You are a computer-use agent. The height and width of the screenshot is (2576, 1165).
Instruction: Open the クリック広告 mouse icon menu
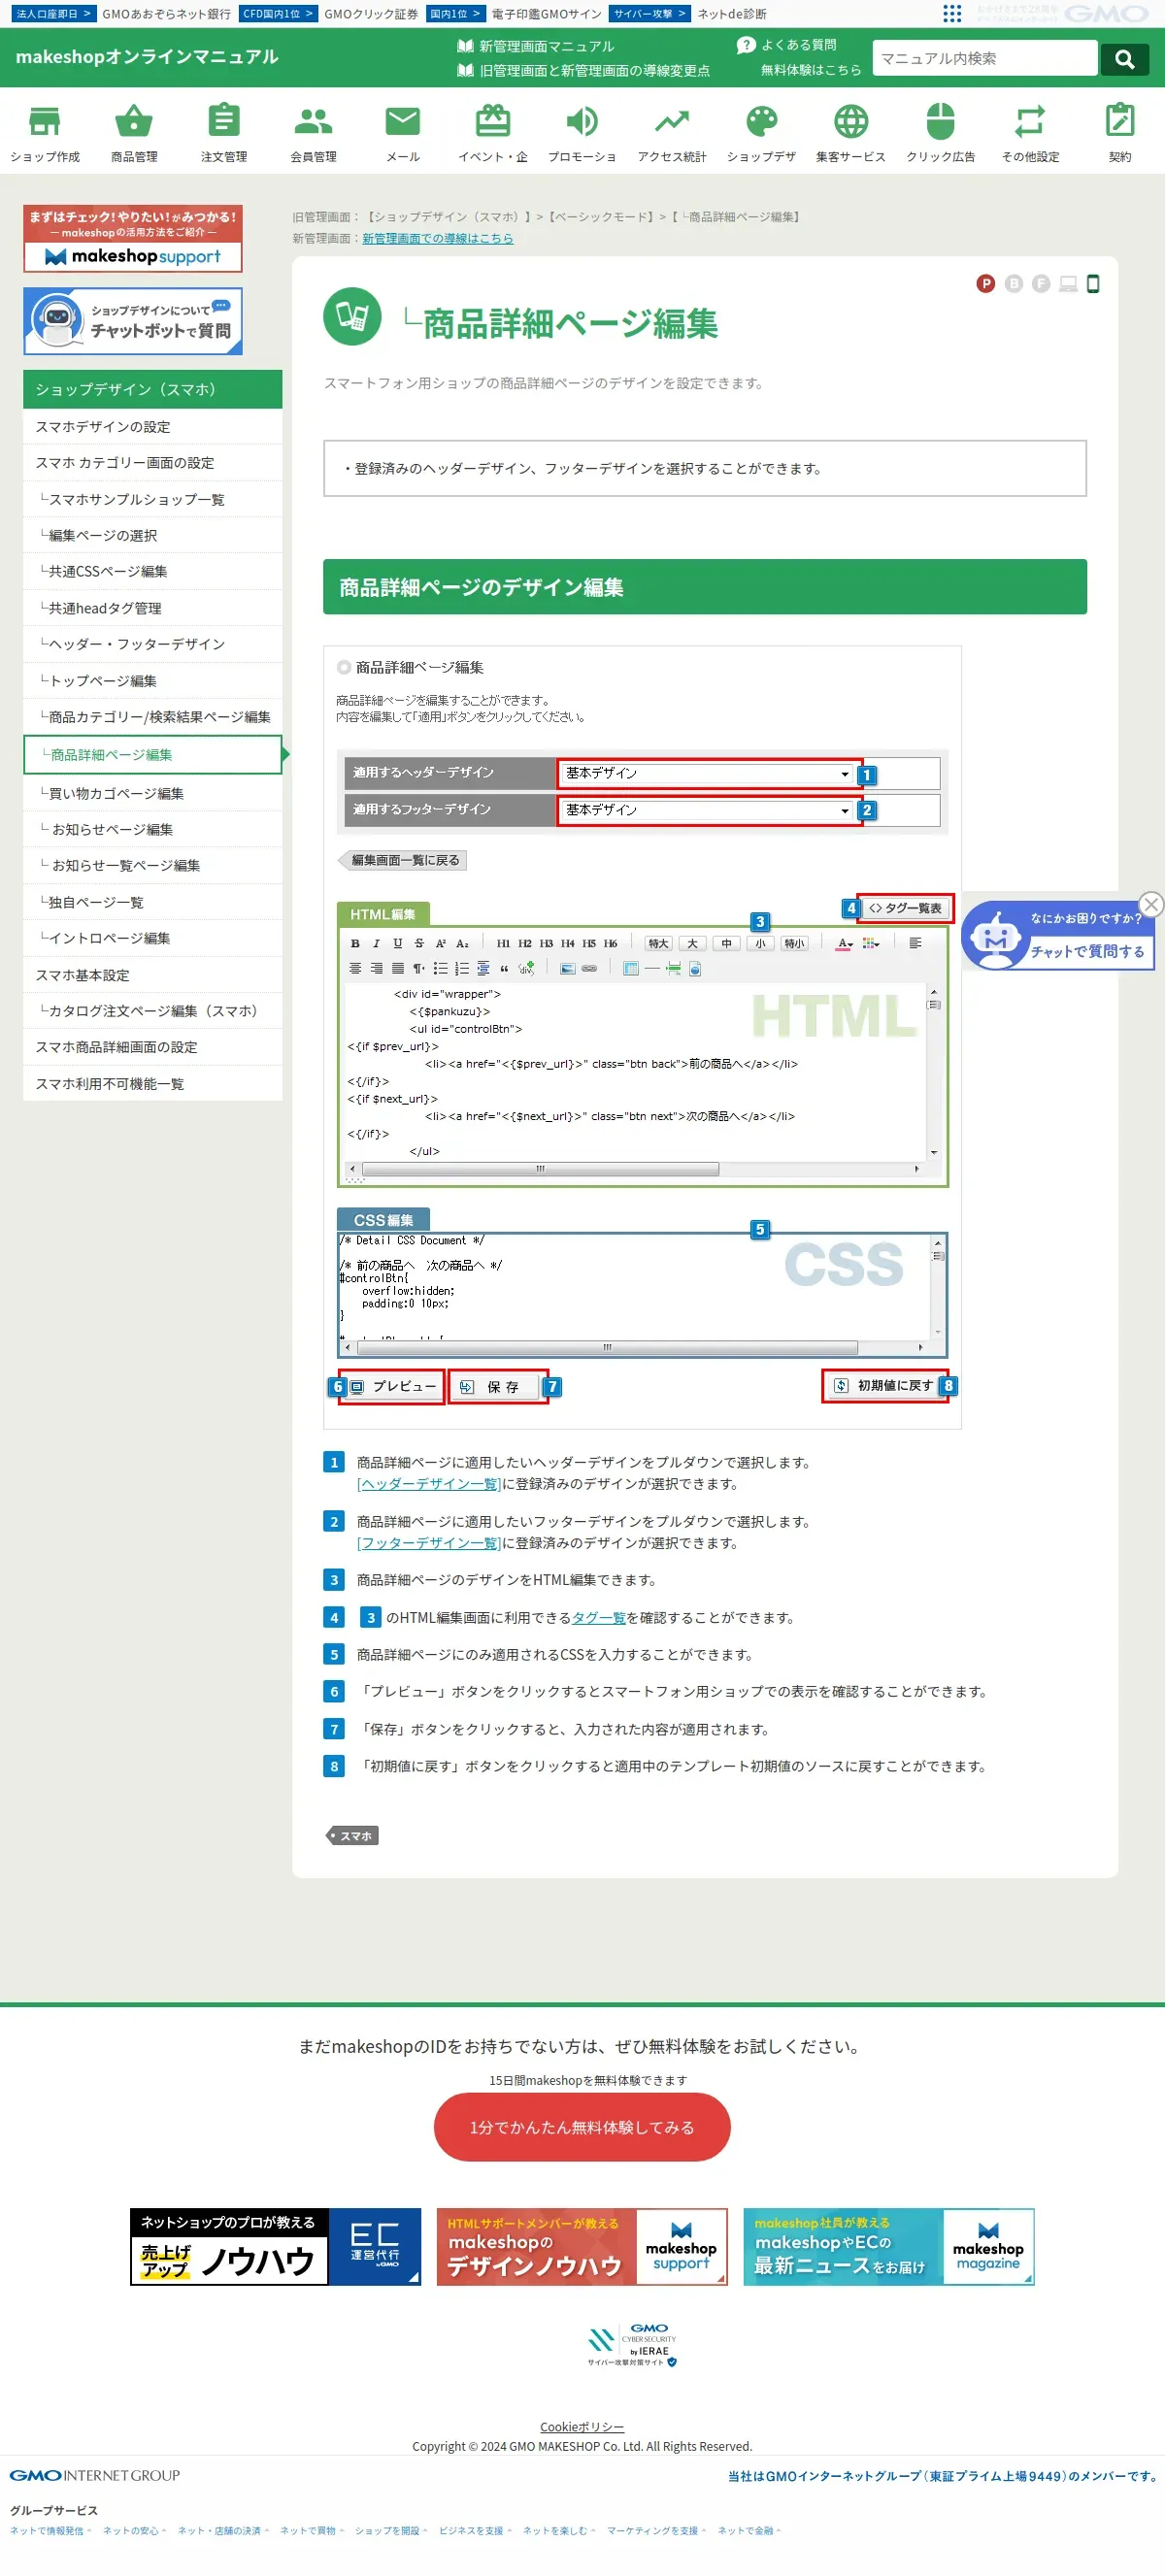point(941,132)
